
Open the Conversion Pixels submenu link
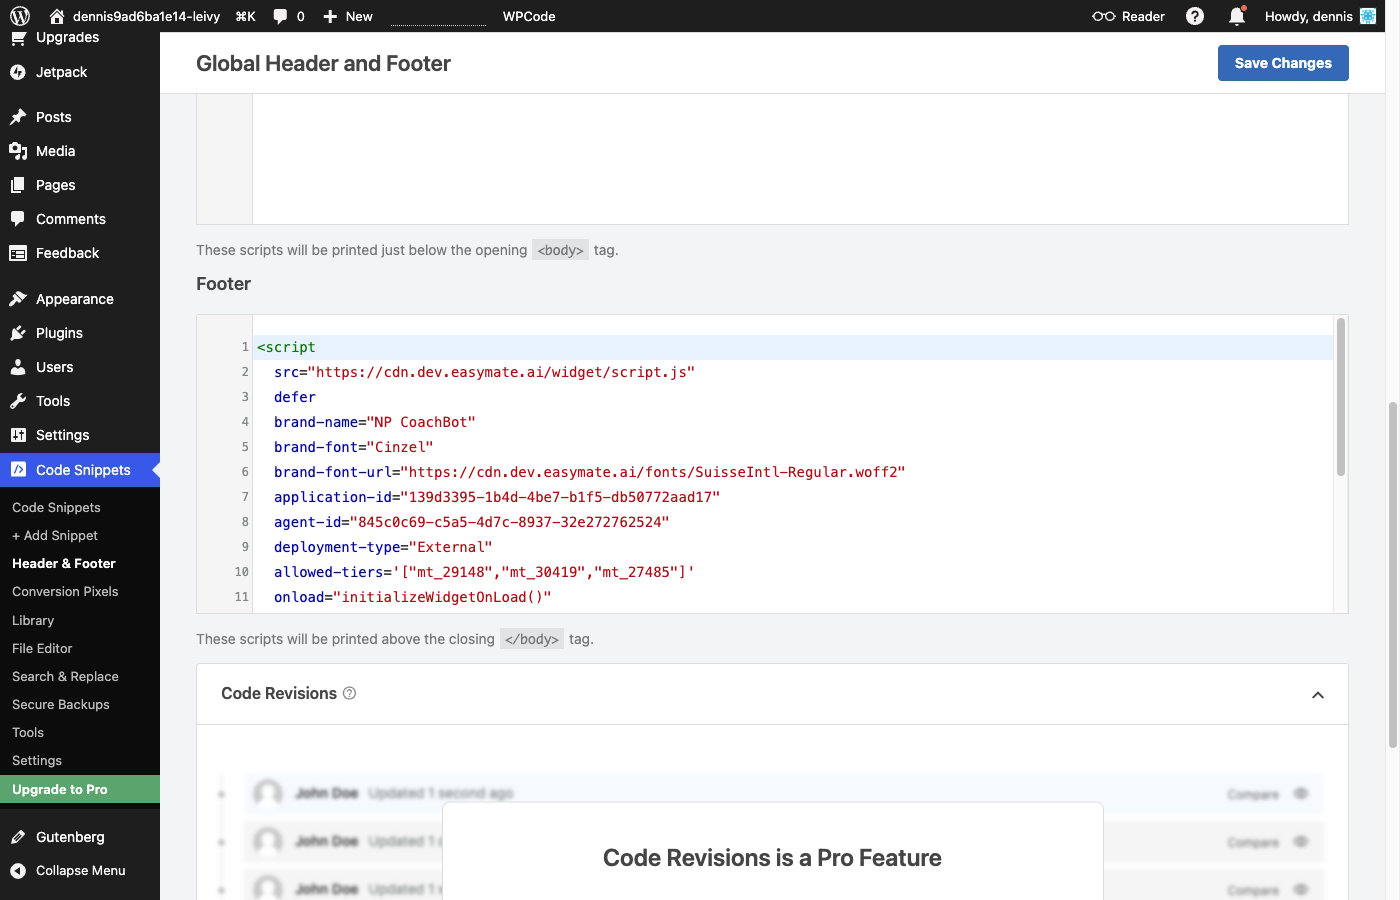point(65,591)
